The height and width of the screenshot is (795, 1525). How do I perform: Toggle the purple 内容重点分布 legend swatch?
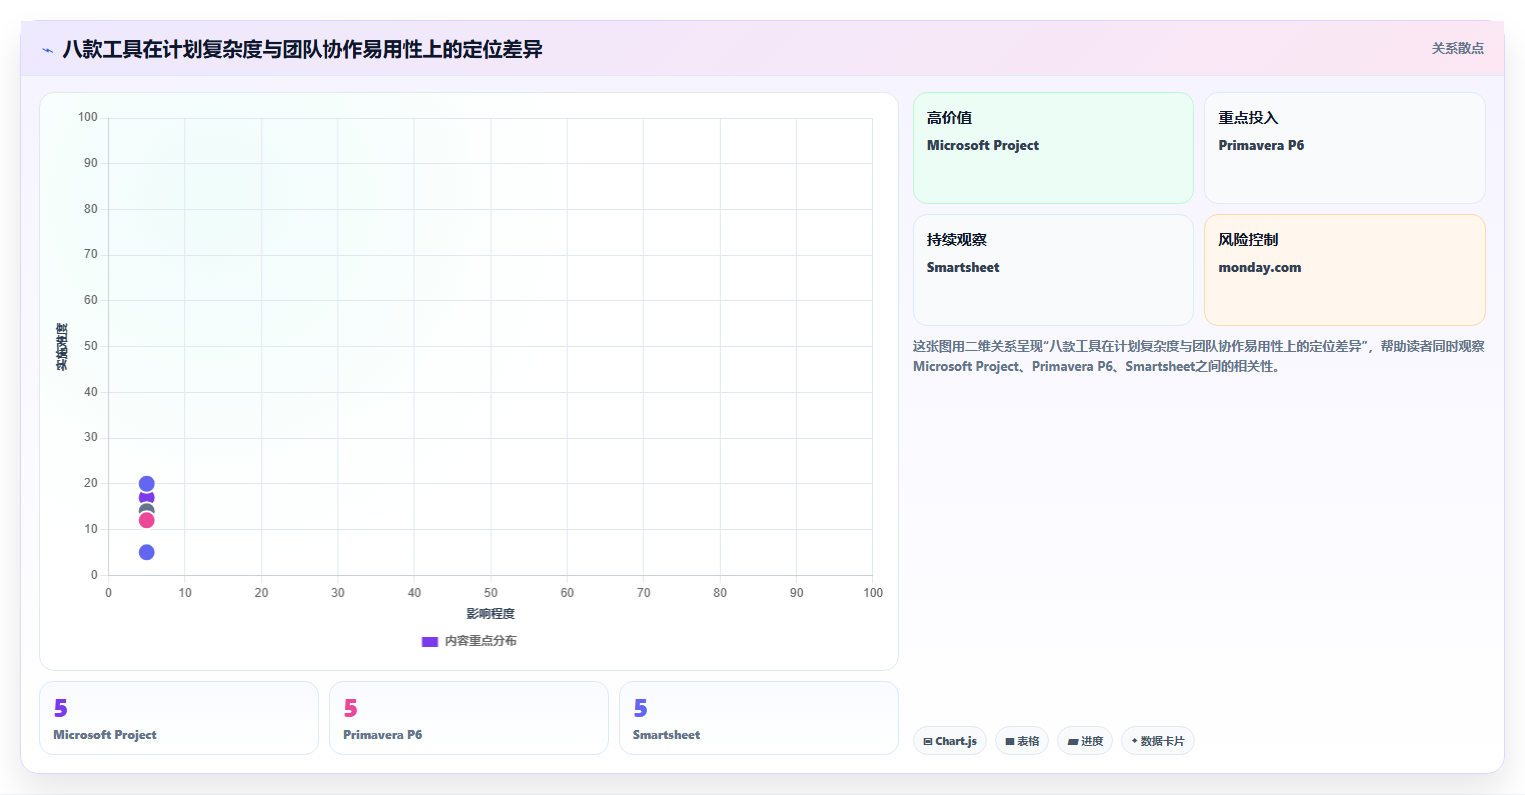coord(430,641)
